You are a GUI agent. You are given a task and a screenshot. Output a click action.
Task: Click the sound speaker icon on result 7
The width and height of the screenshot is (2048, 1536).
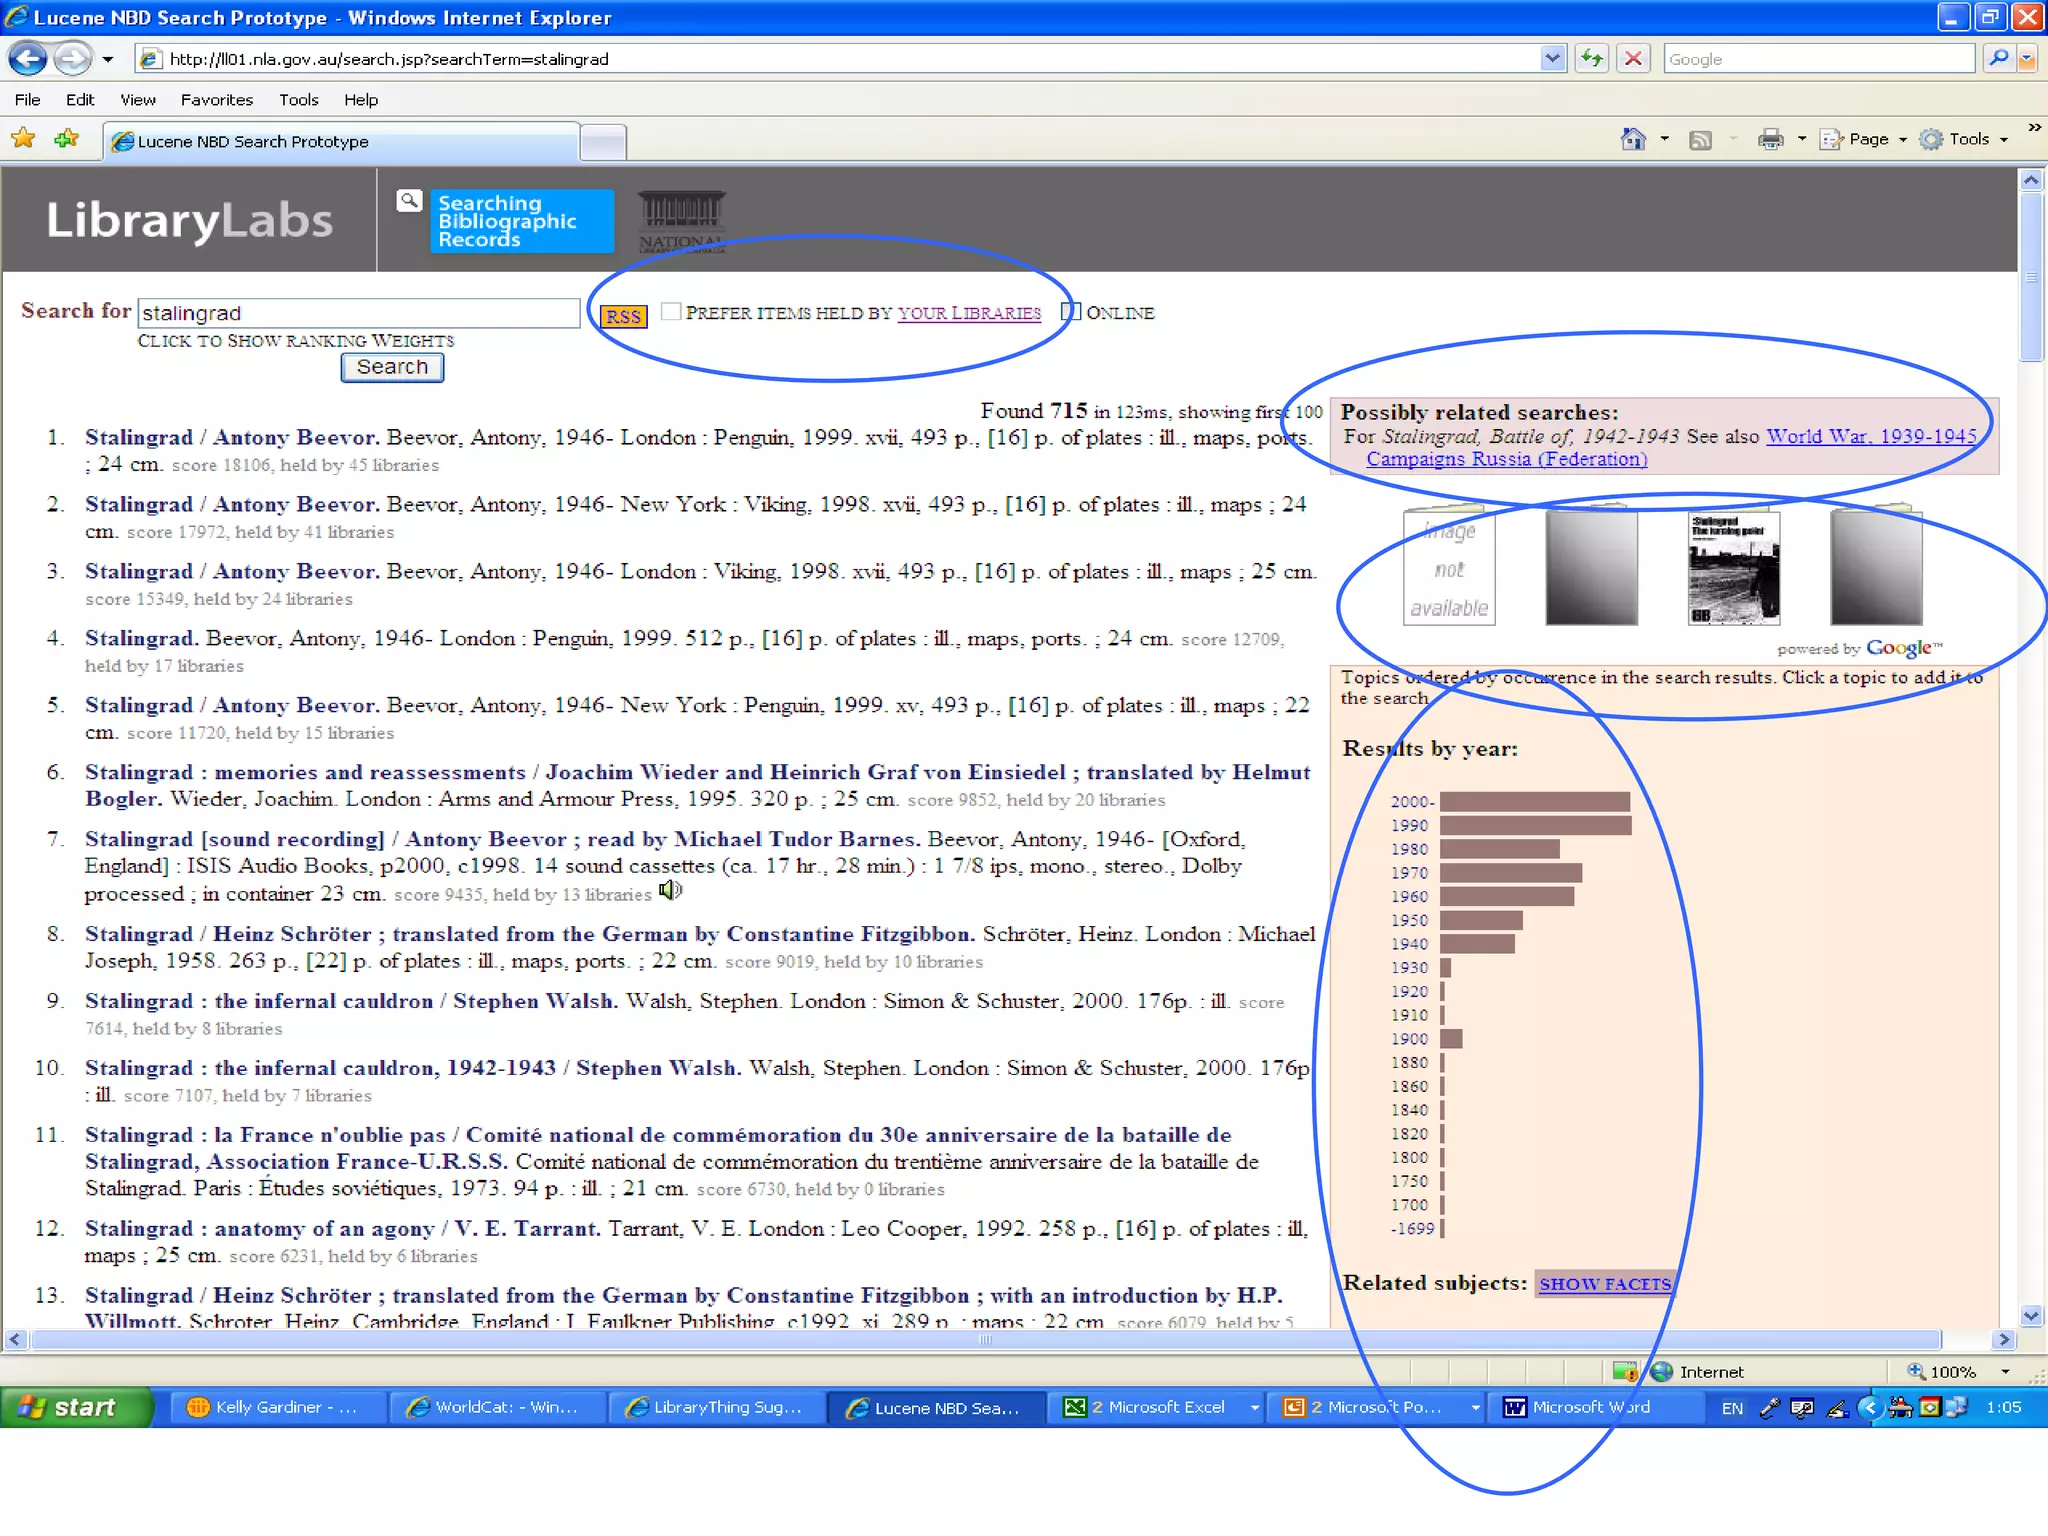670,890
